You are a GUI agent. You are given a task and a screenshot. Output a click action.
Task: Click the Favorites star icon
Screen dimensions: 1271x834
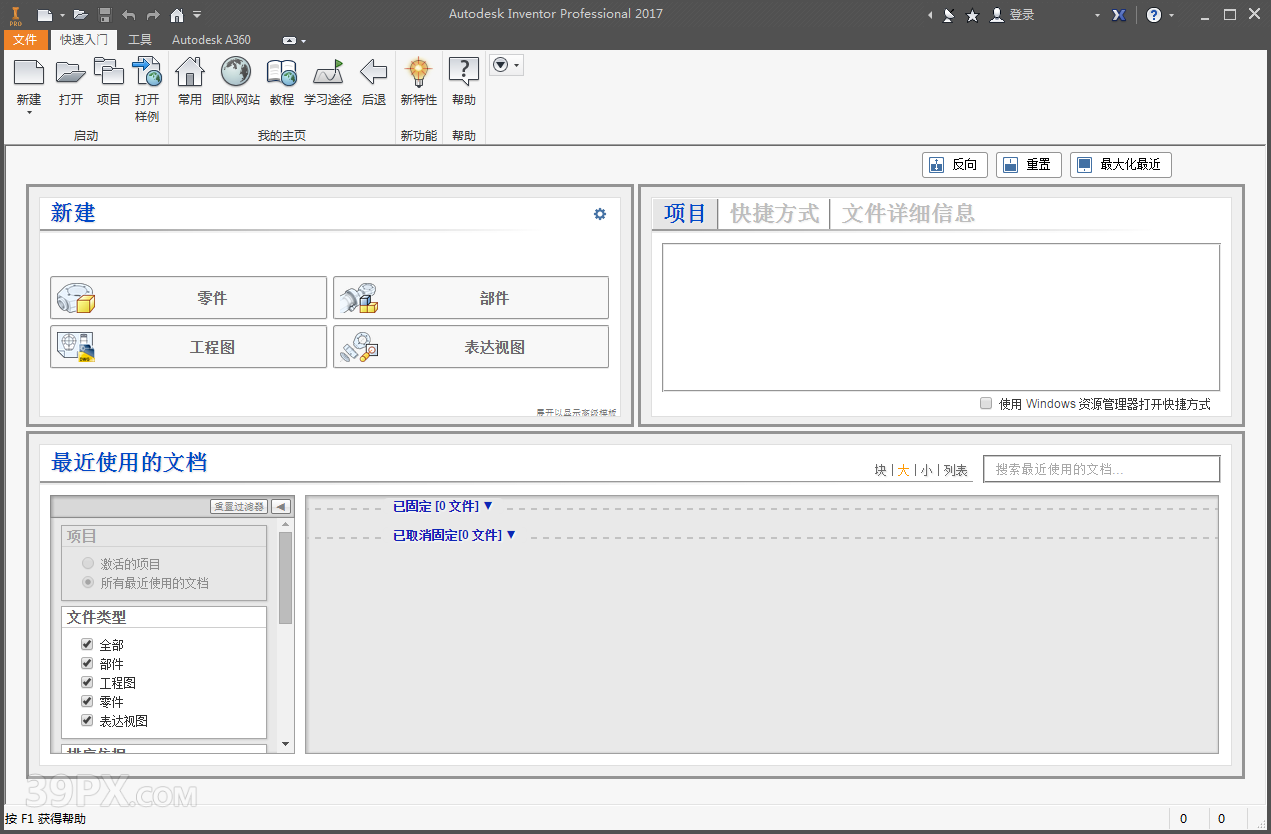(972, 15)
